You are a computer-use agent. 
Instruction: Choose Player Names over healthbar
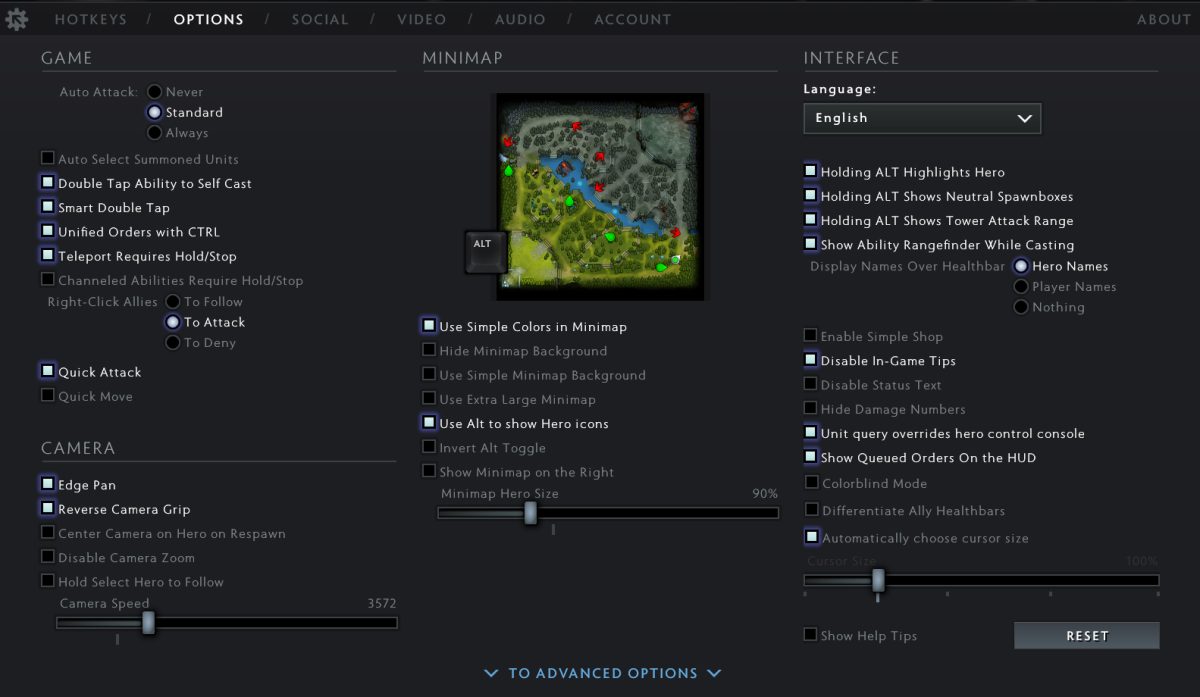pyautogui.click(x=1021, y=287)
